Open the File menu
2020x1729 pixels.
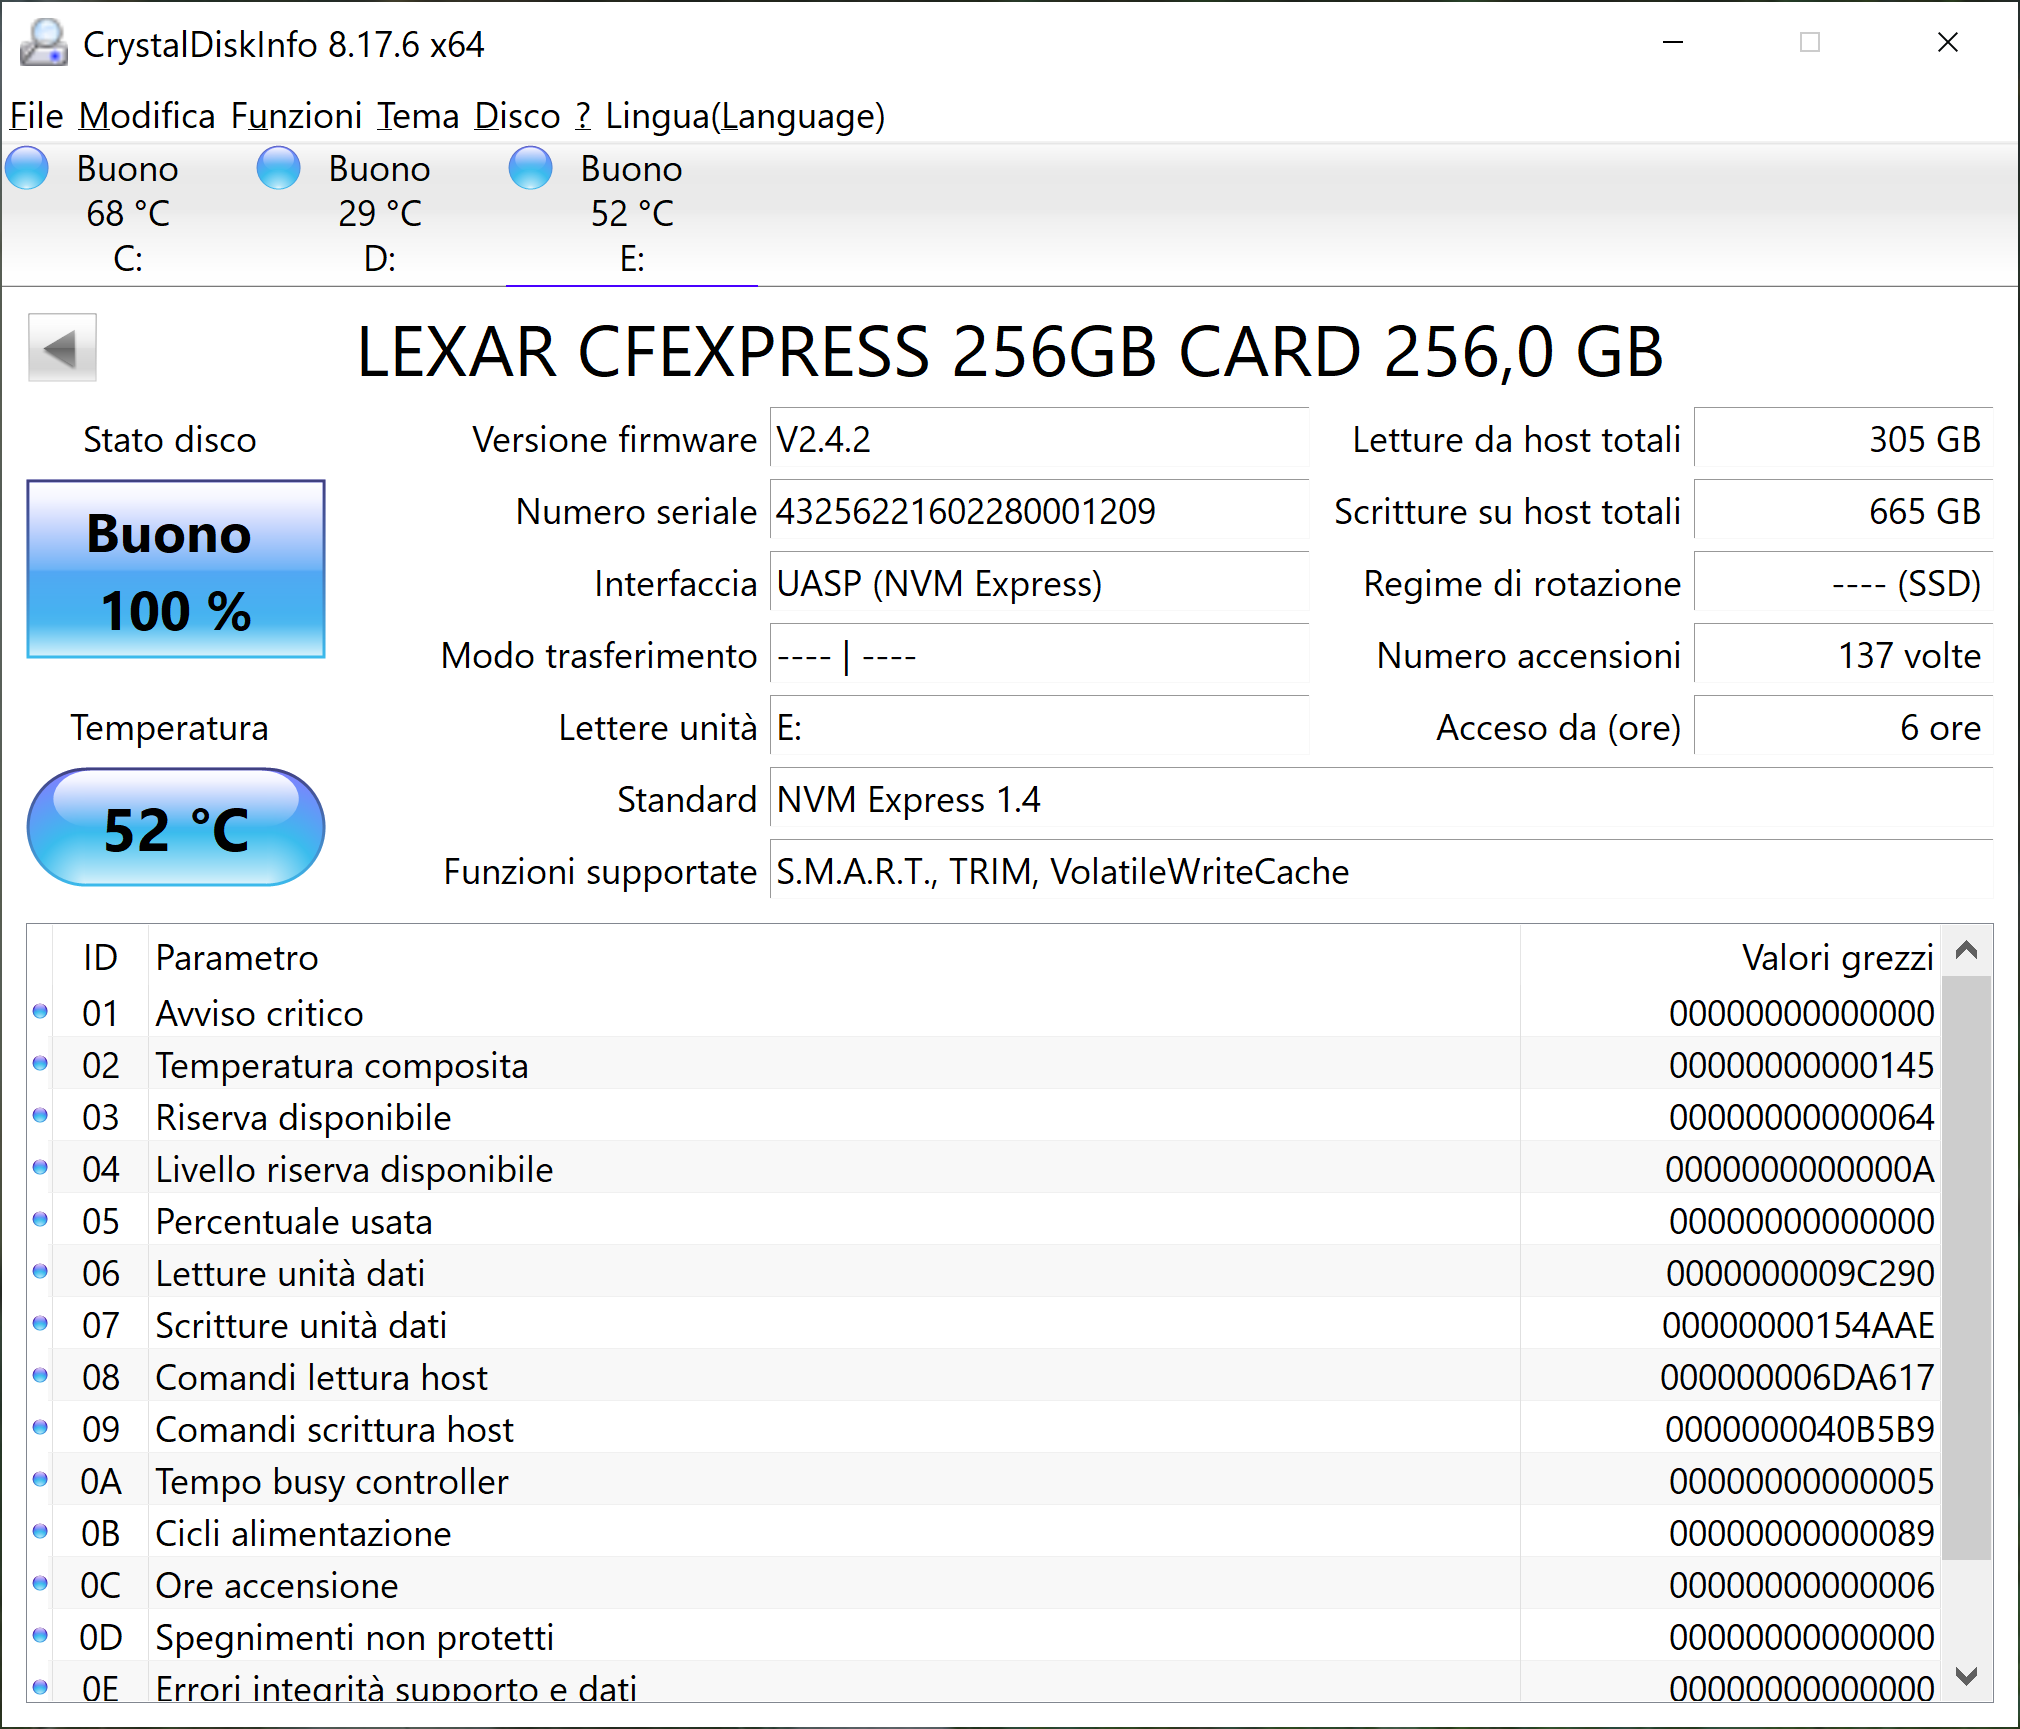pos(37,116)
